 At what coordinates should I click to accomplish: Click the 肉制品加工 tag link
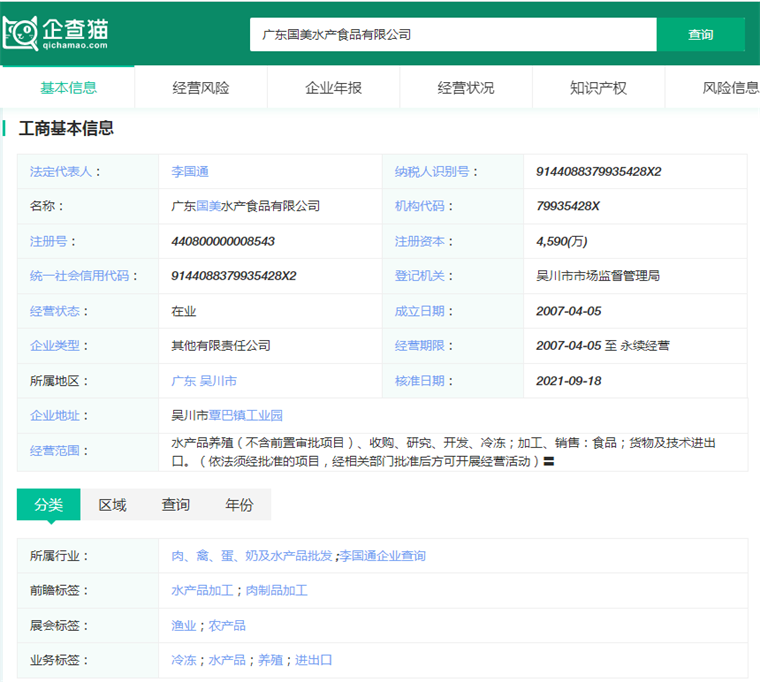[x=277, y=590]
